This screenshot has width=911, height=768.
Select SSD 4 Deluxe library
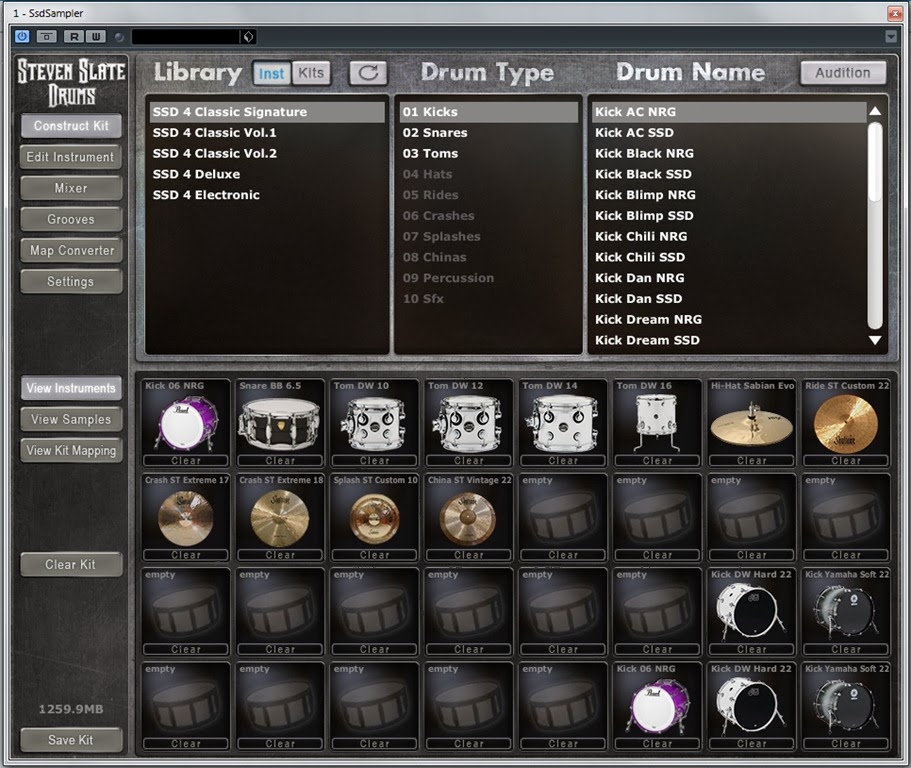click(267, 174)
